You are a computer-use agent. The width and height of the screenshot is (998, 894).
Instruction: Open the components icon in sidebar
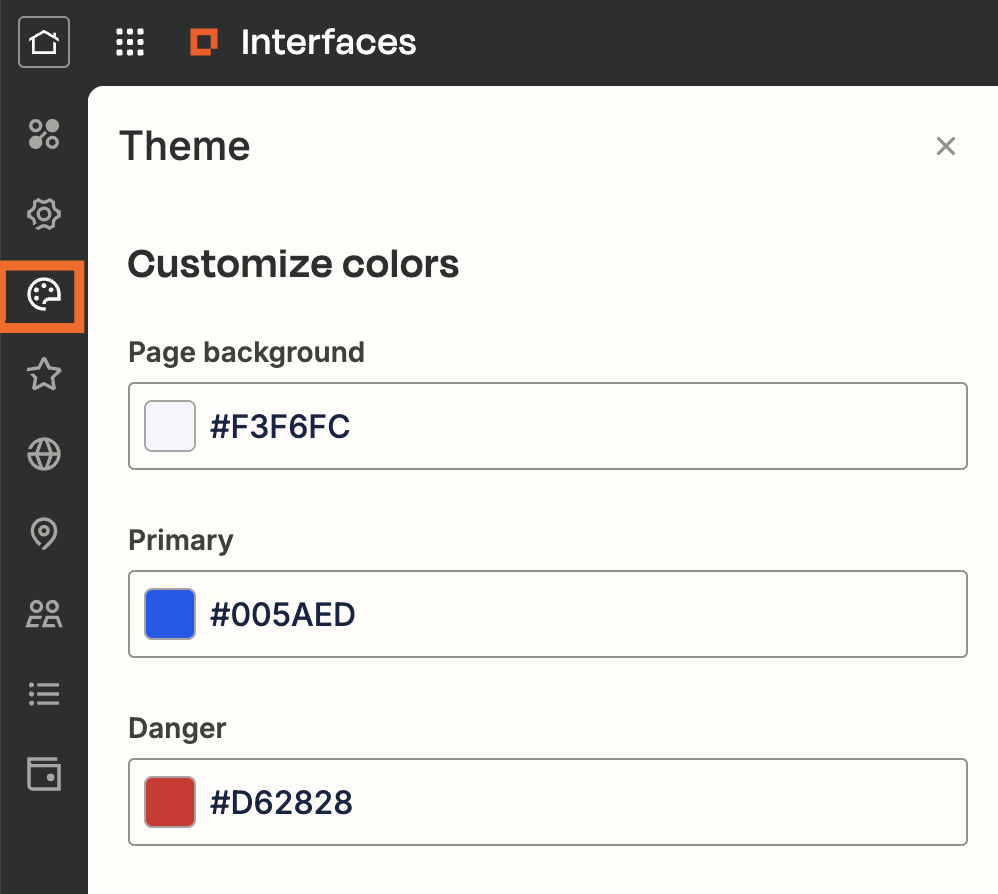pos(43,134)
